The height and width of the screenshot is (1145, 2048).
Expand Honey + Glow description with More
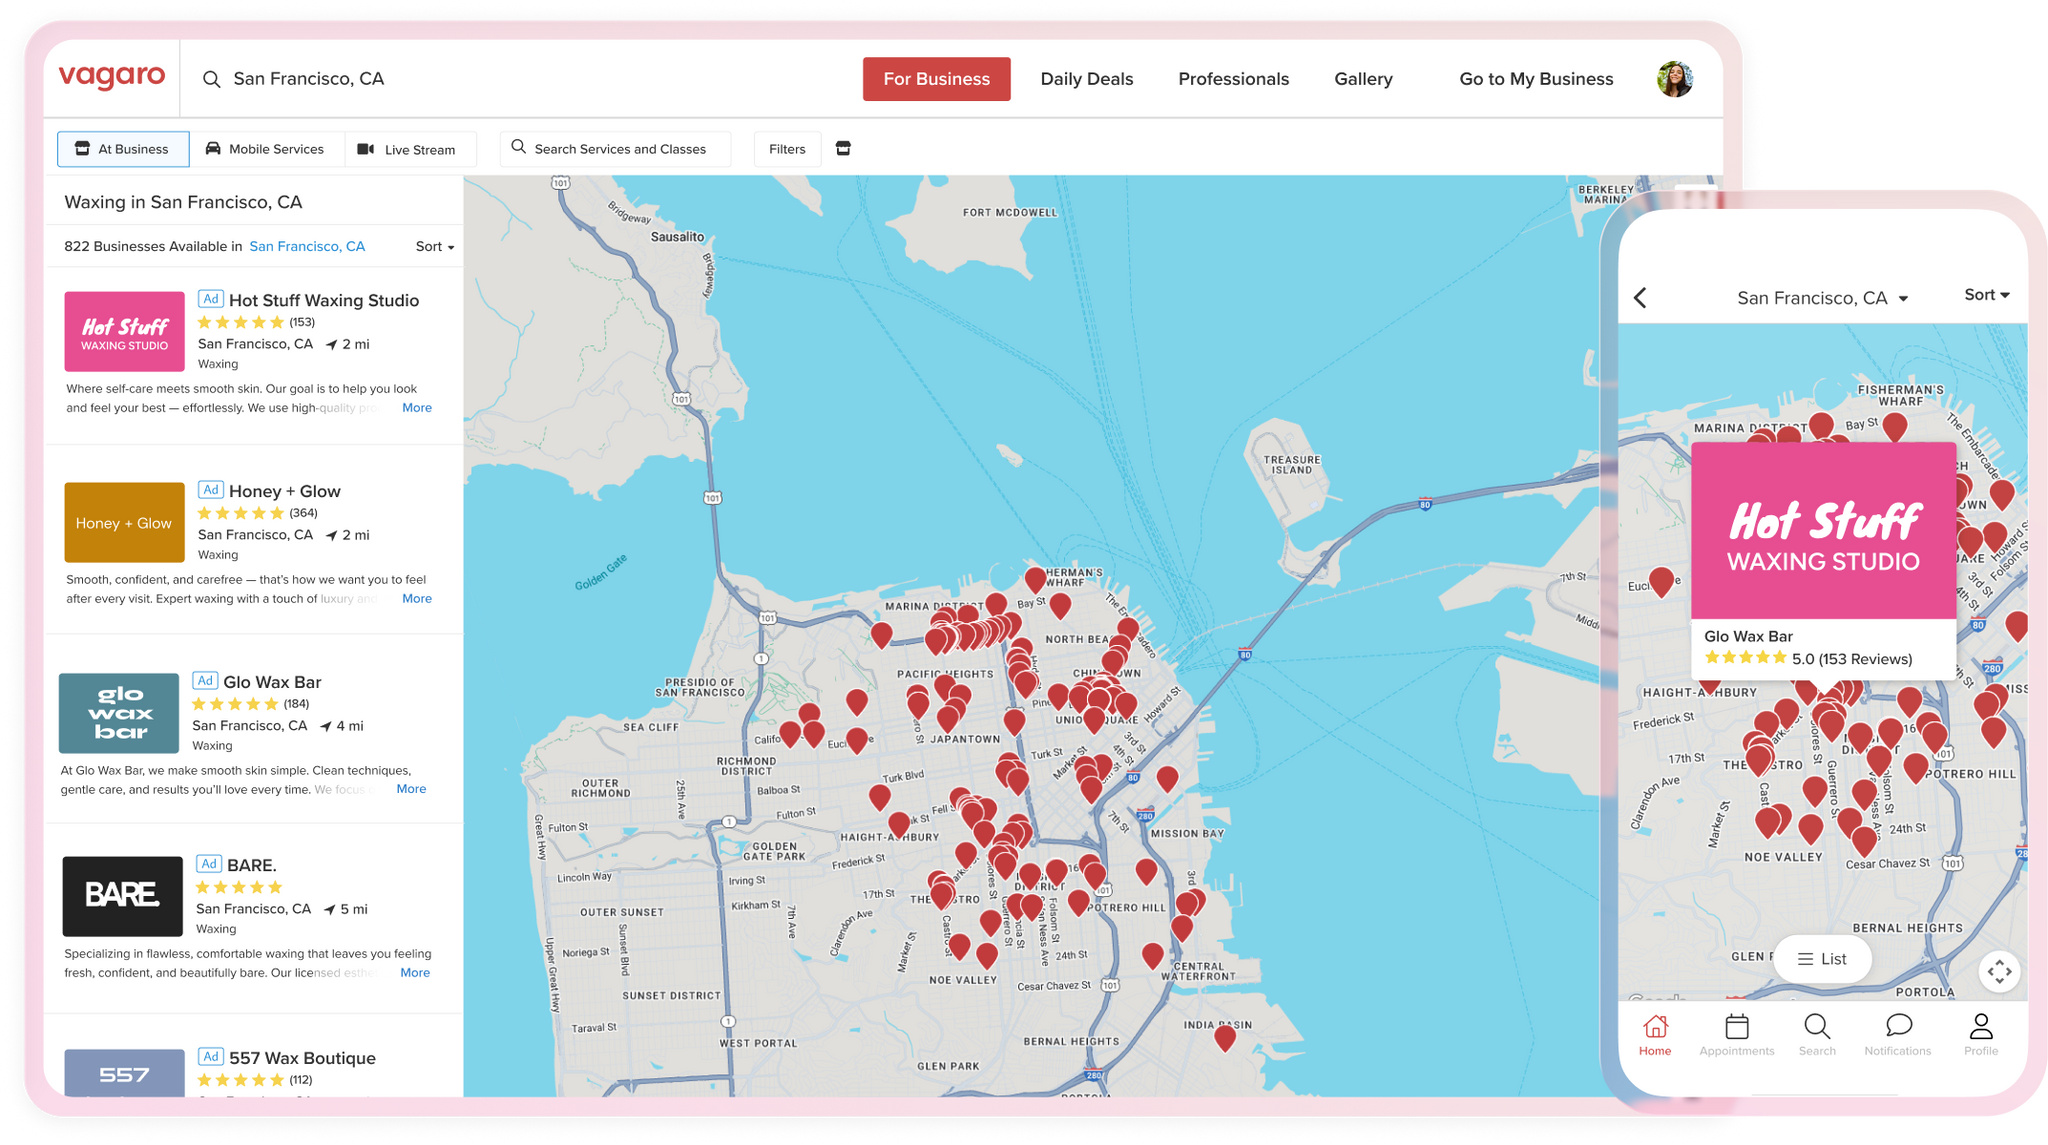(x=417, y=599)
